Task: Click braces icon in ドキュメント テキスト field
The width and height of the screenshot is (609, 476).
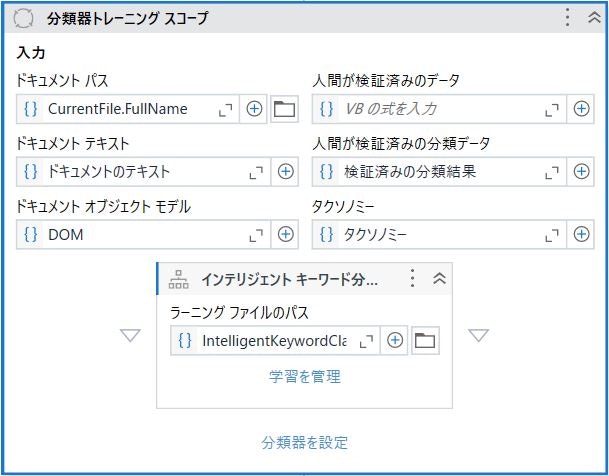Action: click(x=31, y=172)
